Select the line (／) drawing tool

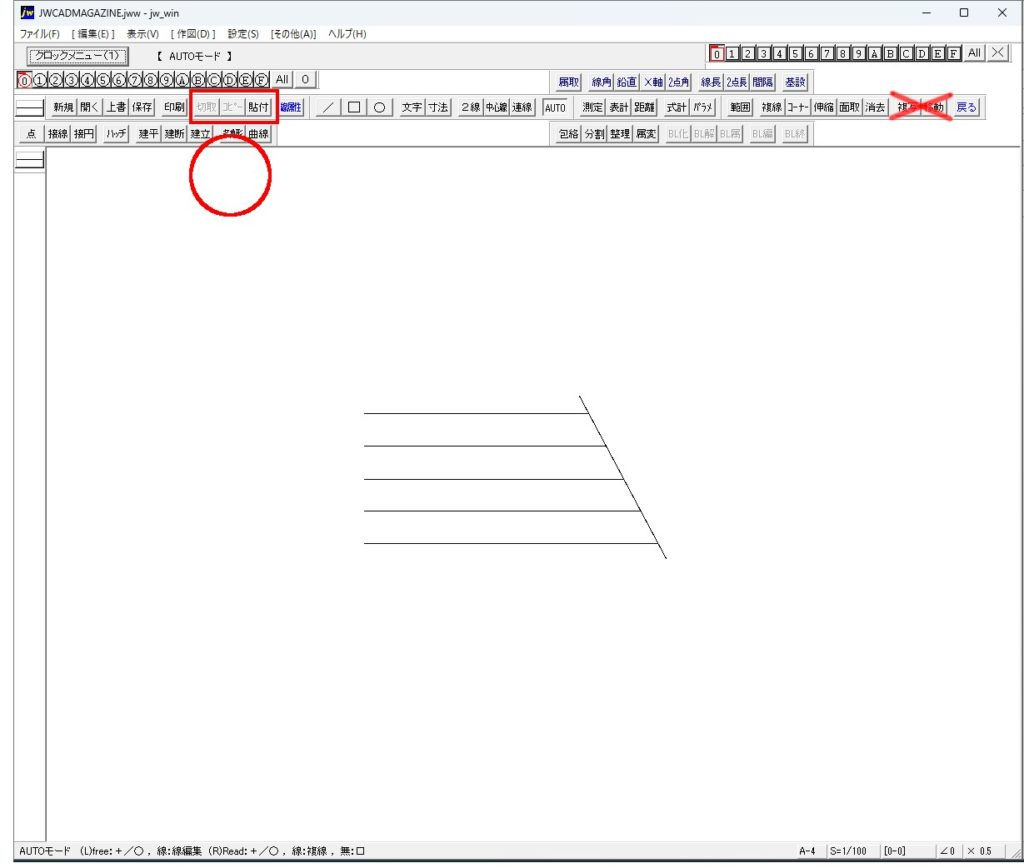329,108
